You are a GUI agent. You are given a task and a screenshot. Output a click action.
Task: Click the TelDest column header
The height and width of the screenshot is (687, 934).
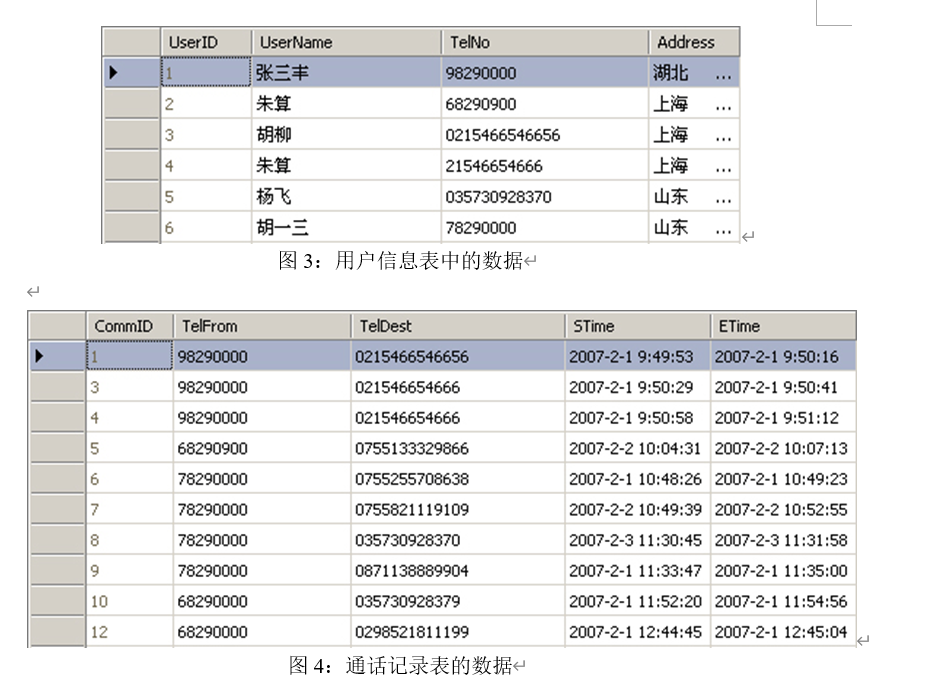pyautogui.click(x=458, y=326)
